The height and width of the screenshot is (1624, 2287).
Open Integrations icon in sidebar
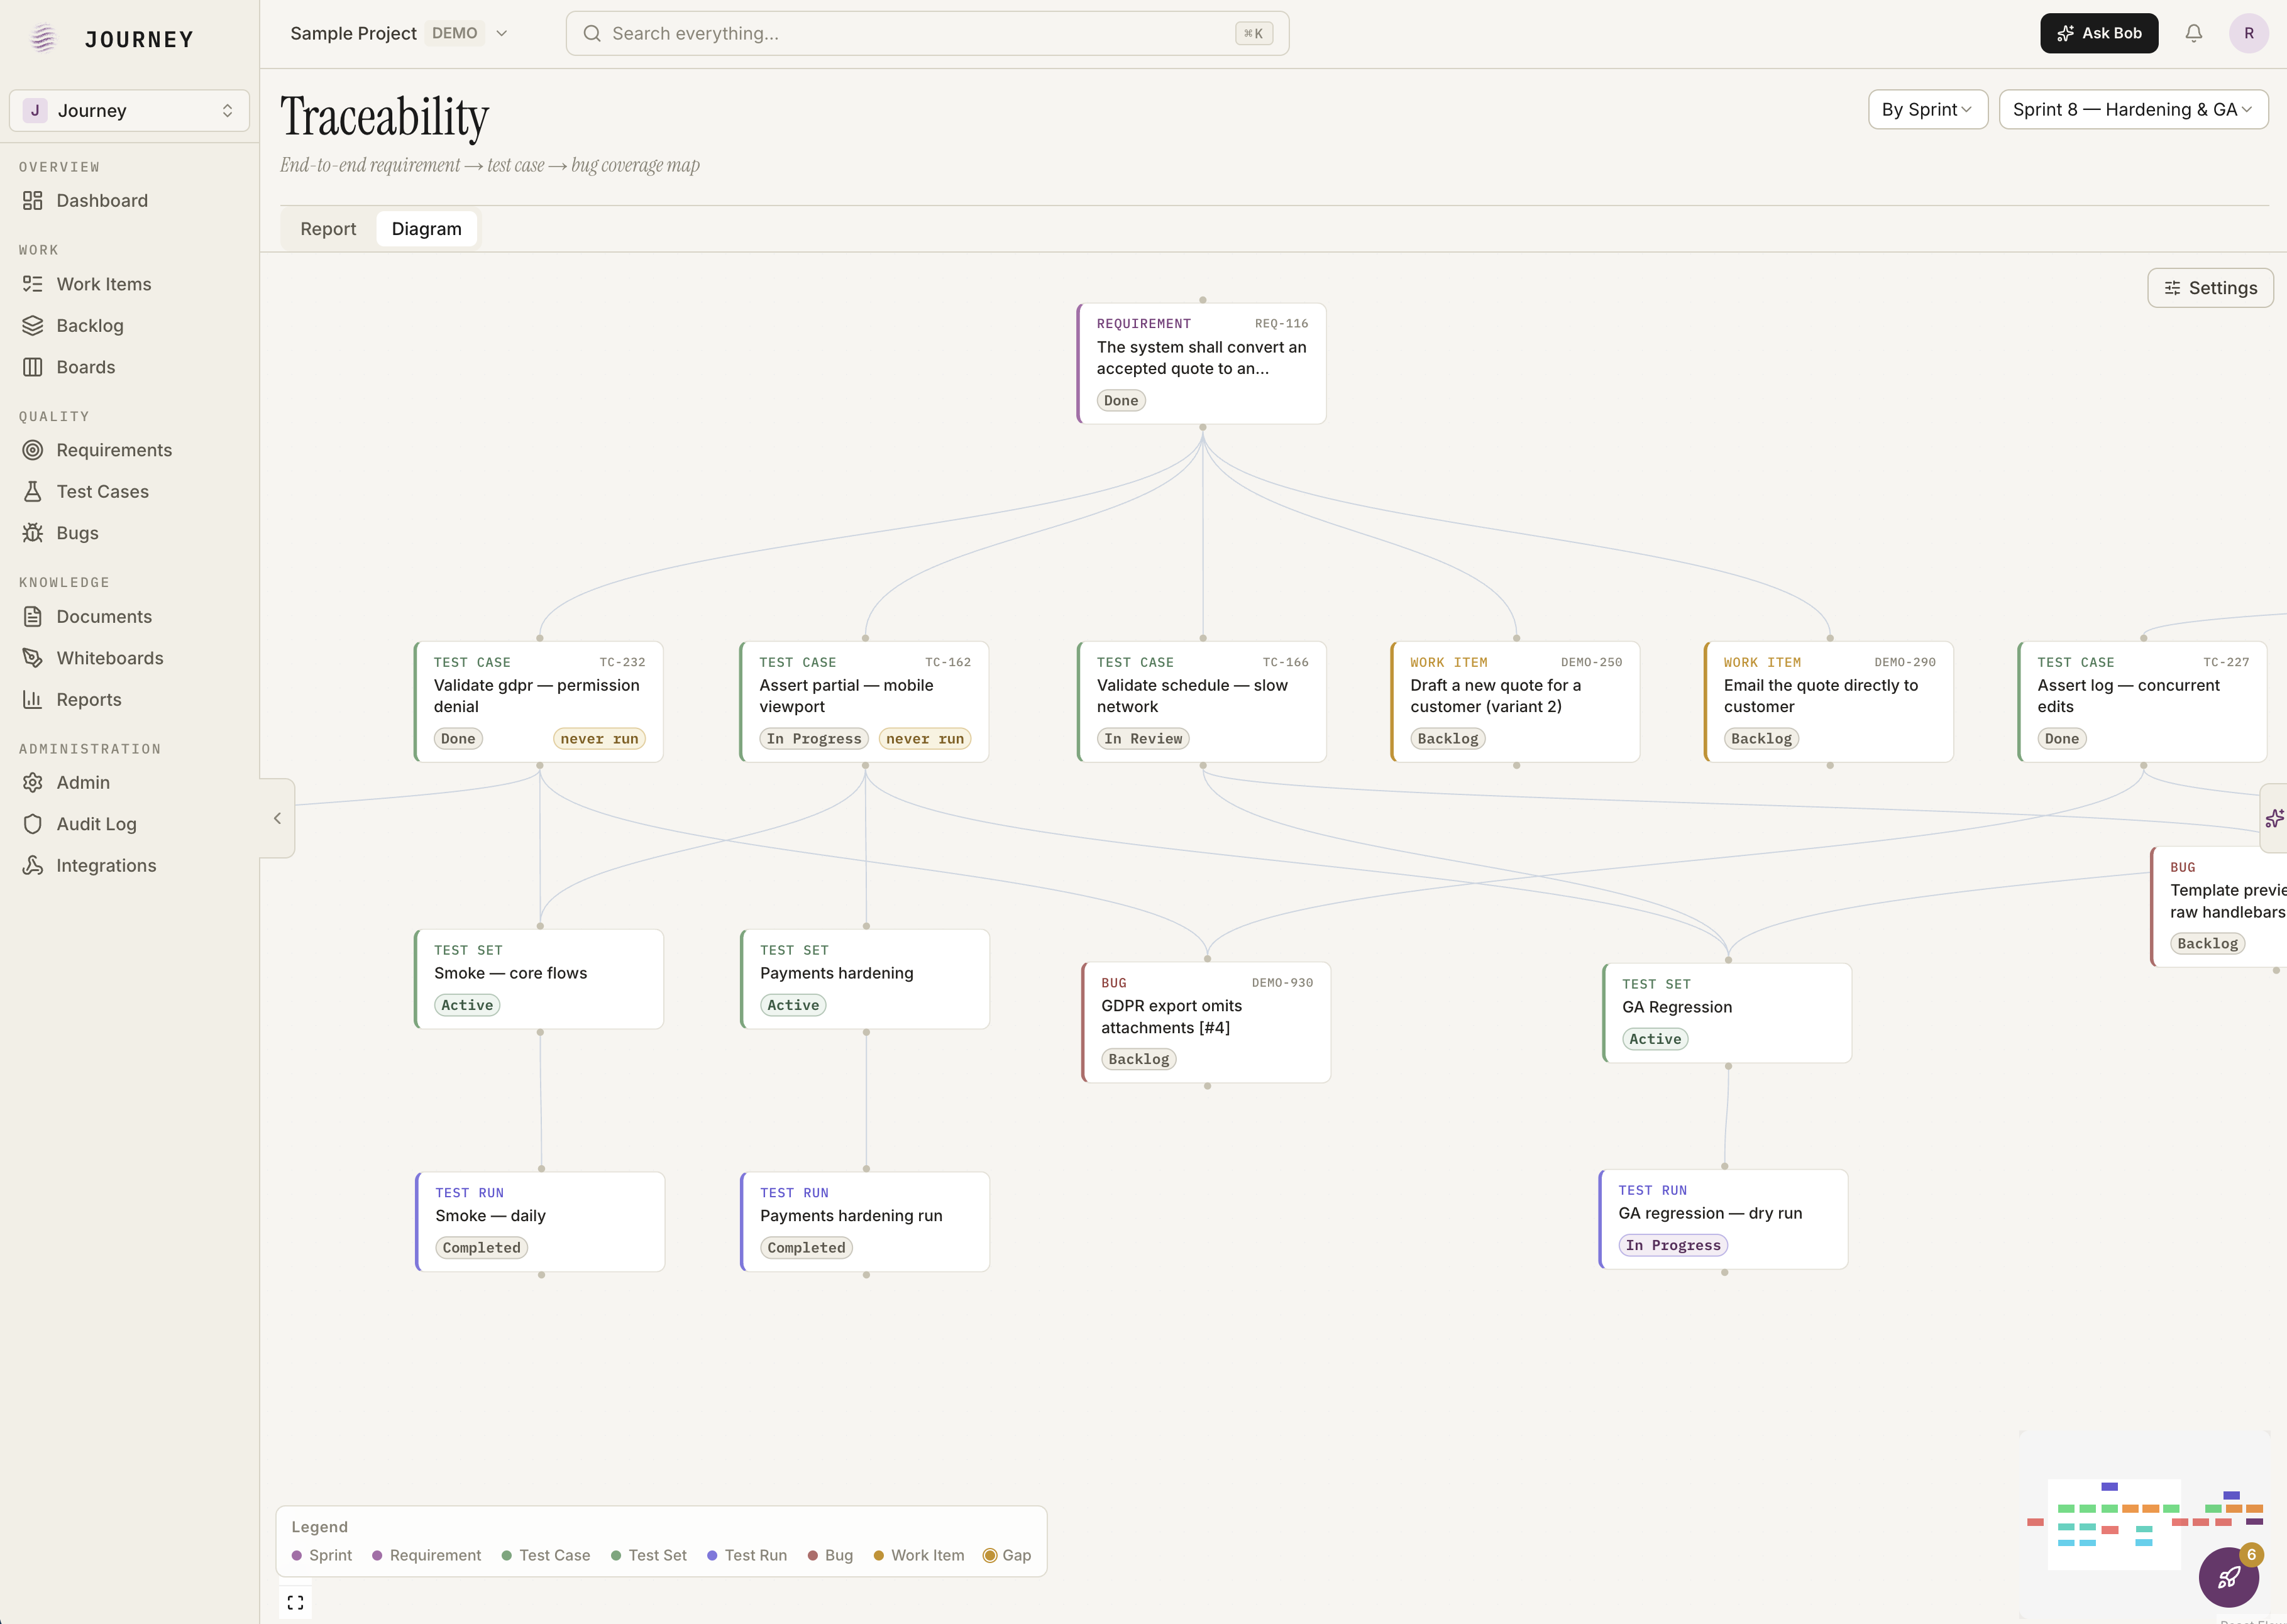click(33, 866)
